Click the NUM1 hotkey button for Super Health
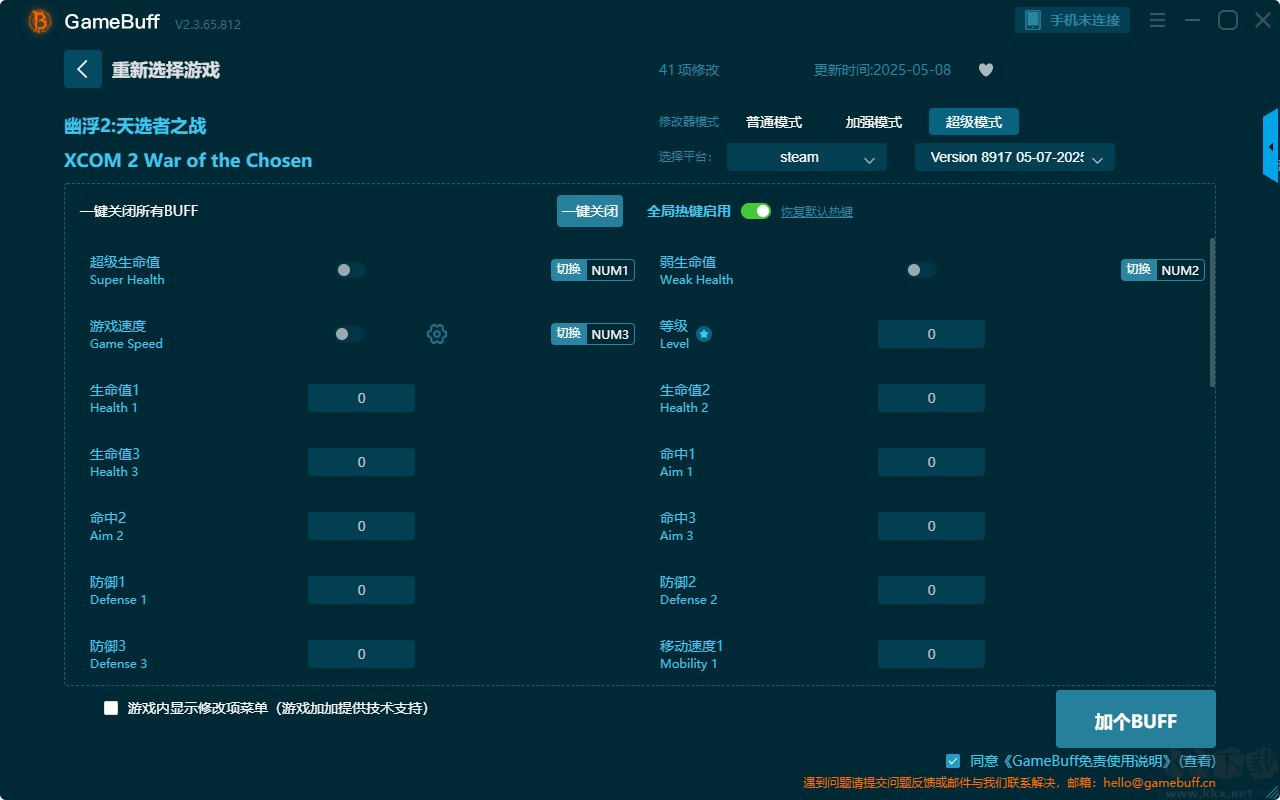This screenshot has height=800, width=1280. point(593,270)
